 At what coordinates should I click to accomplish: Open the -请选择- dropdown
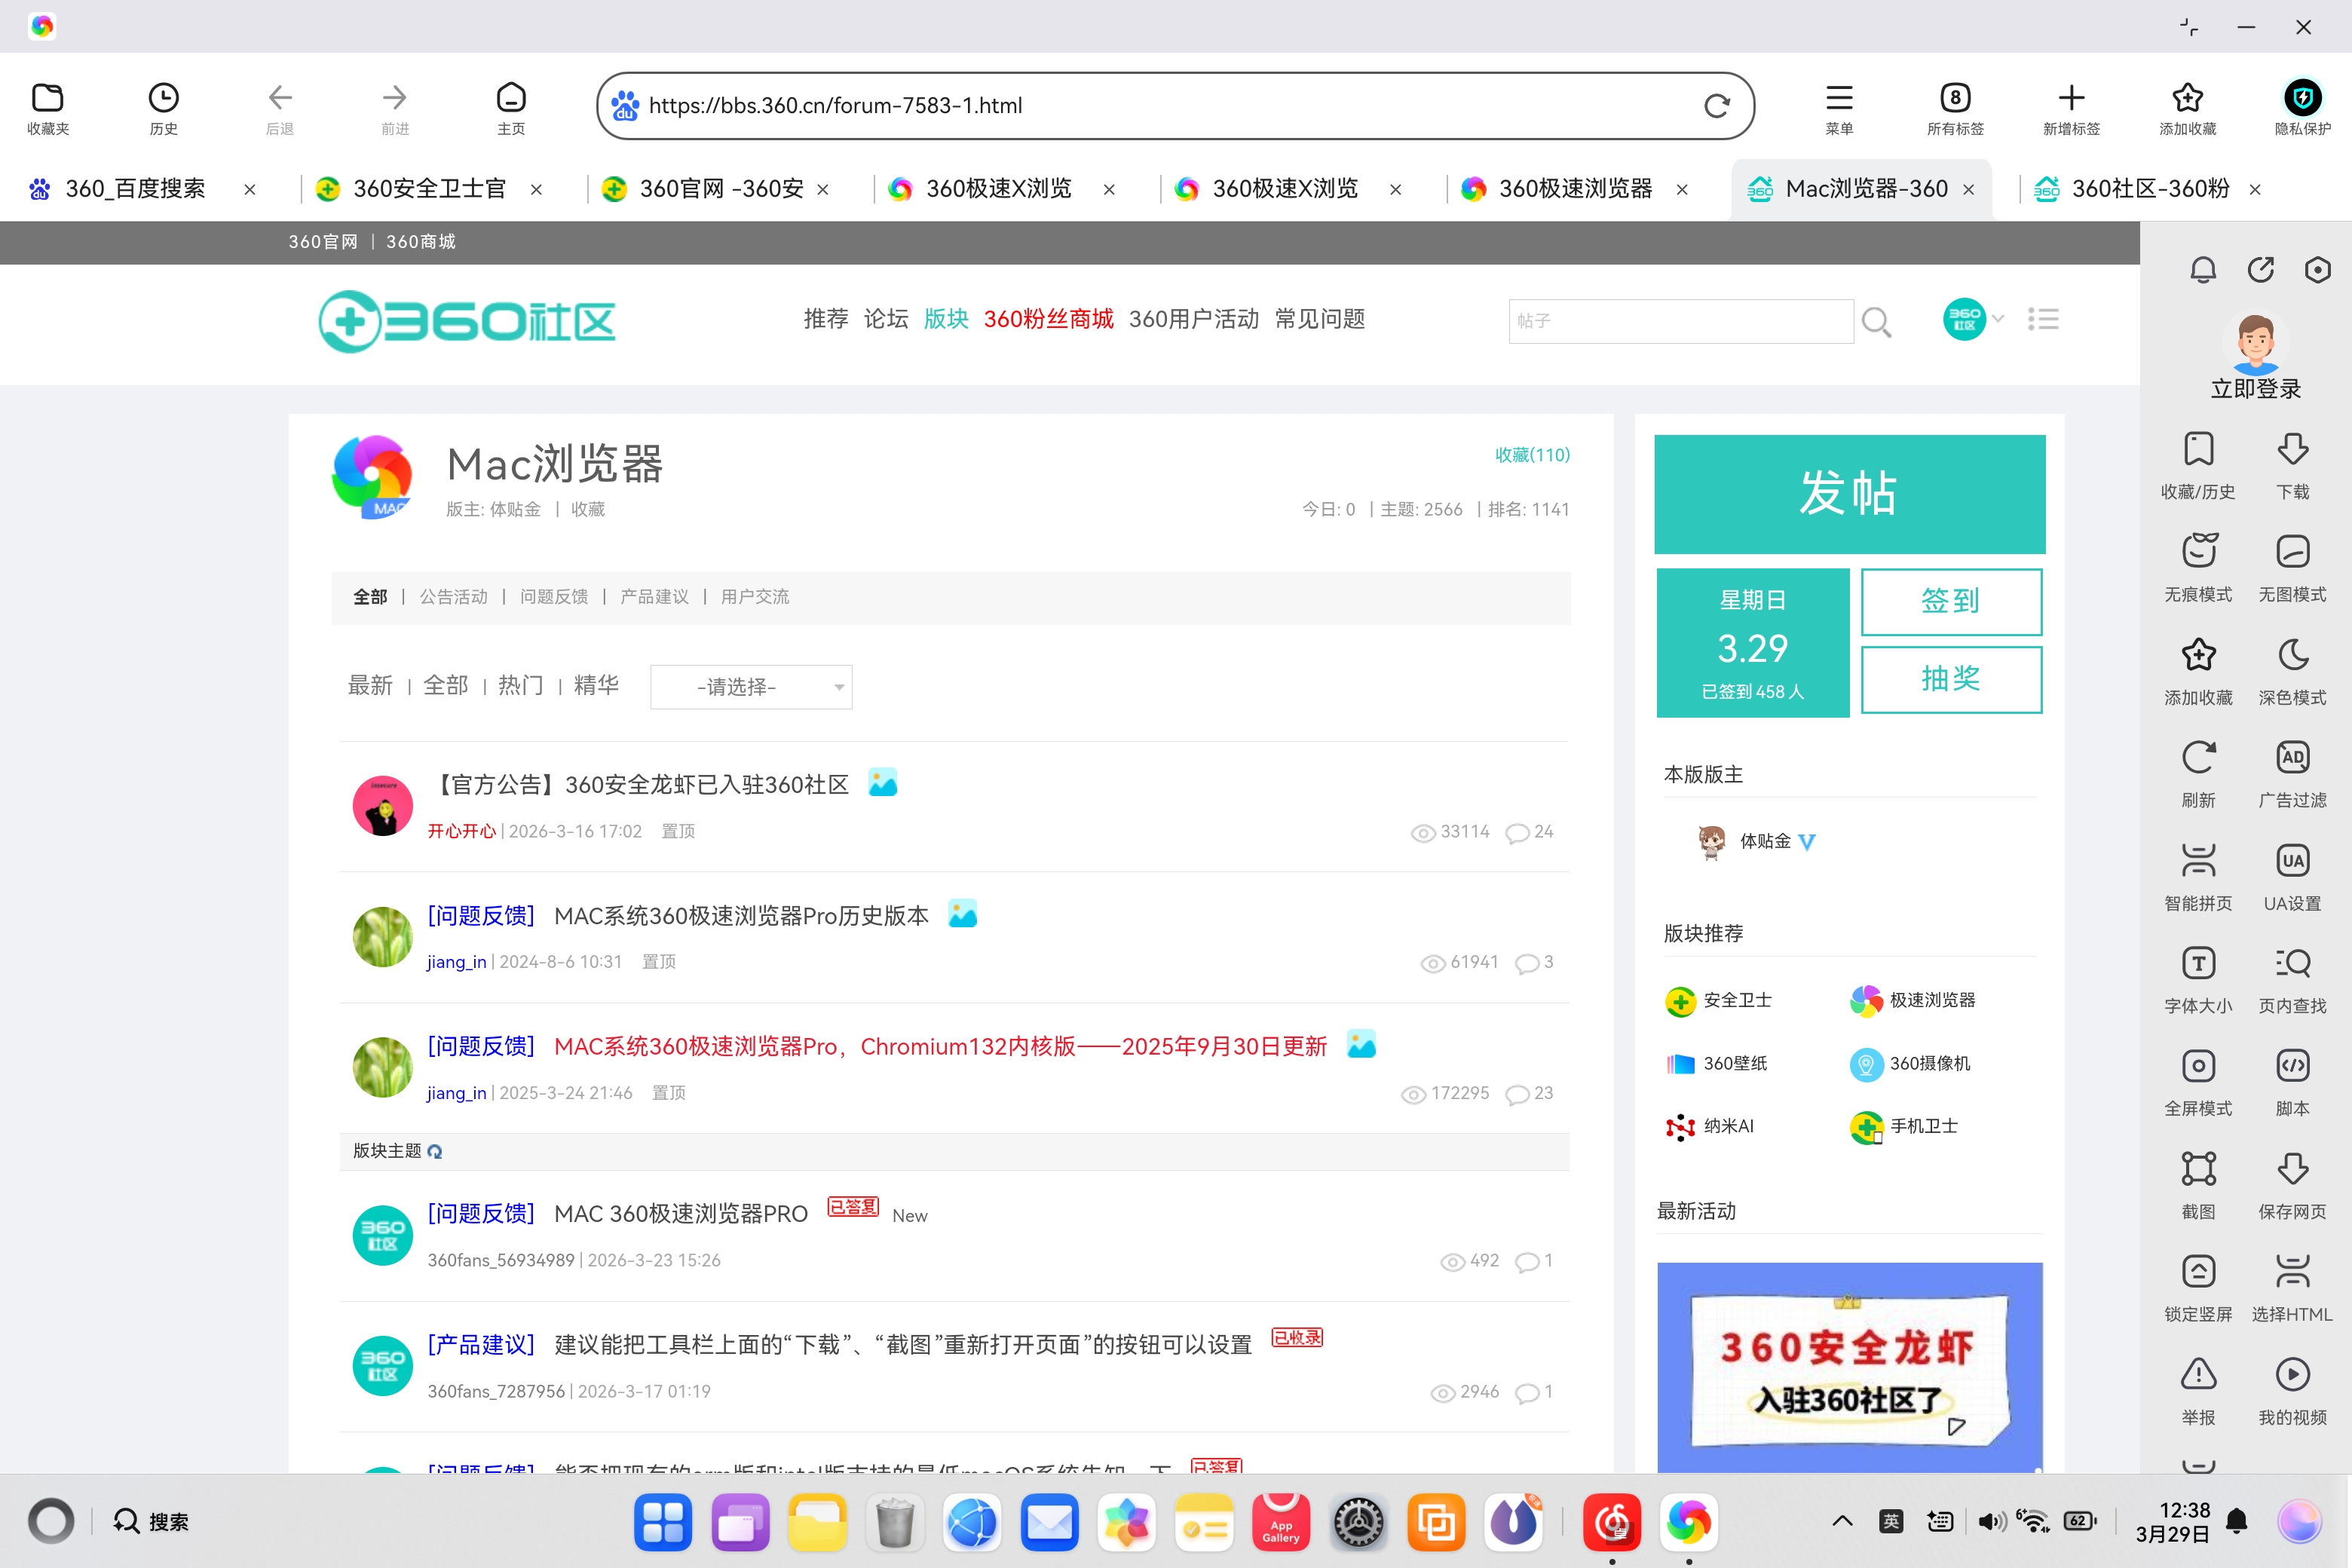coord(751,687)
